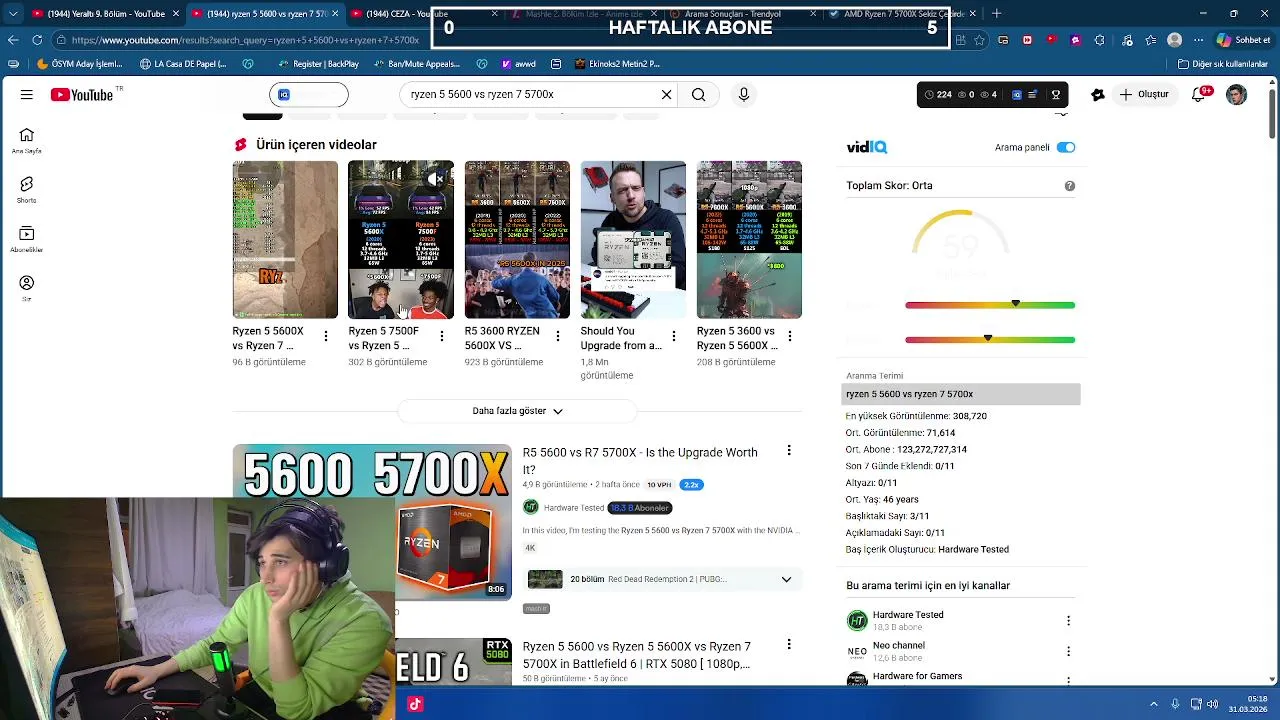1280x720 pixels.
Task: Open the Siz profile sidebar item
Action: [27, 288]
